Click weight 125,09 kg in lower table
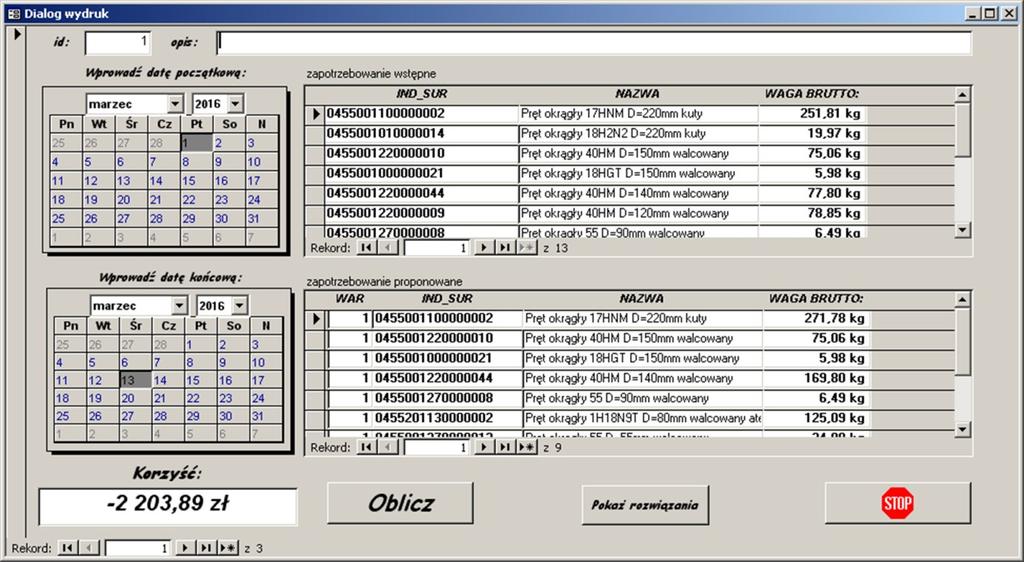 [x=816, y=418]
